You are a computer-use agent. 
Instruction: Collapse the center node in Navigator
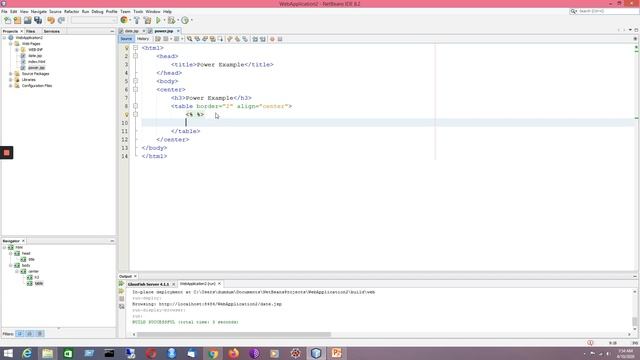pos(17,271)
